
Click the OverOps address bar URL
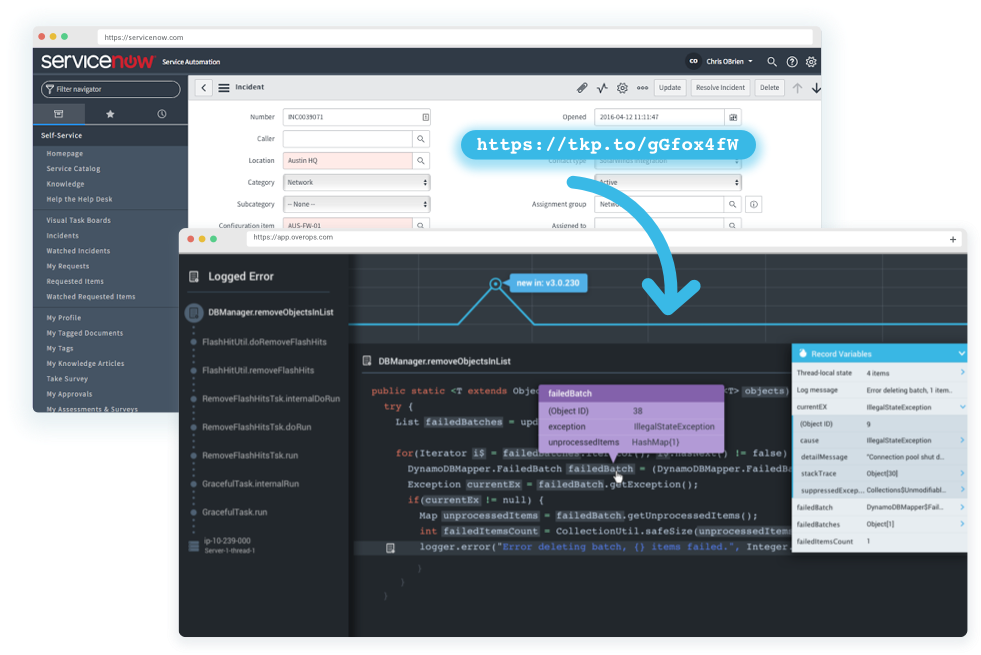click(293, 238)
